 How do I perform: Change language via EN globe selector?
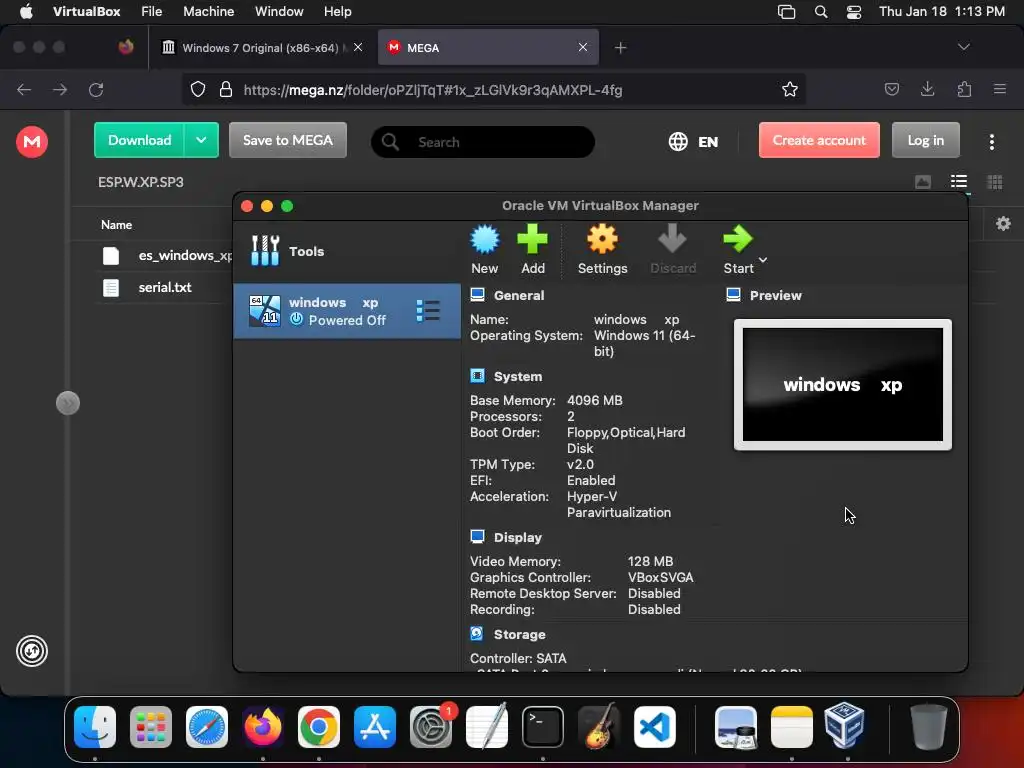click(x=694, y=142)
